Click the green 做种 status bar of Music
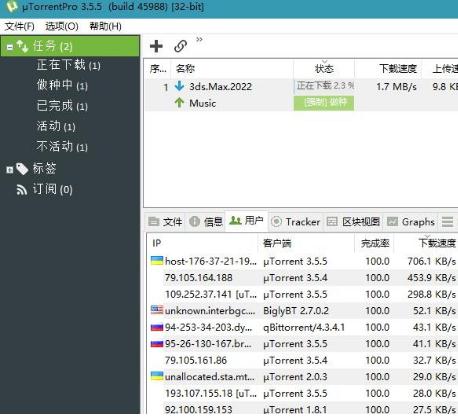The image size is (458, 417). point(324,103)
